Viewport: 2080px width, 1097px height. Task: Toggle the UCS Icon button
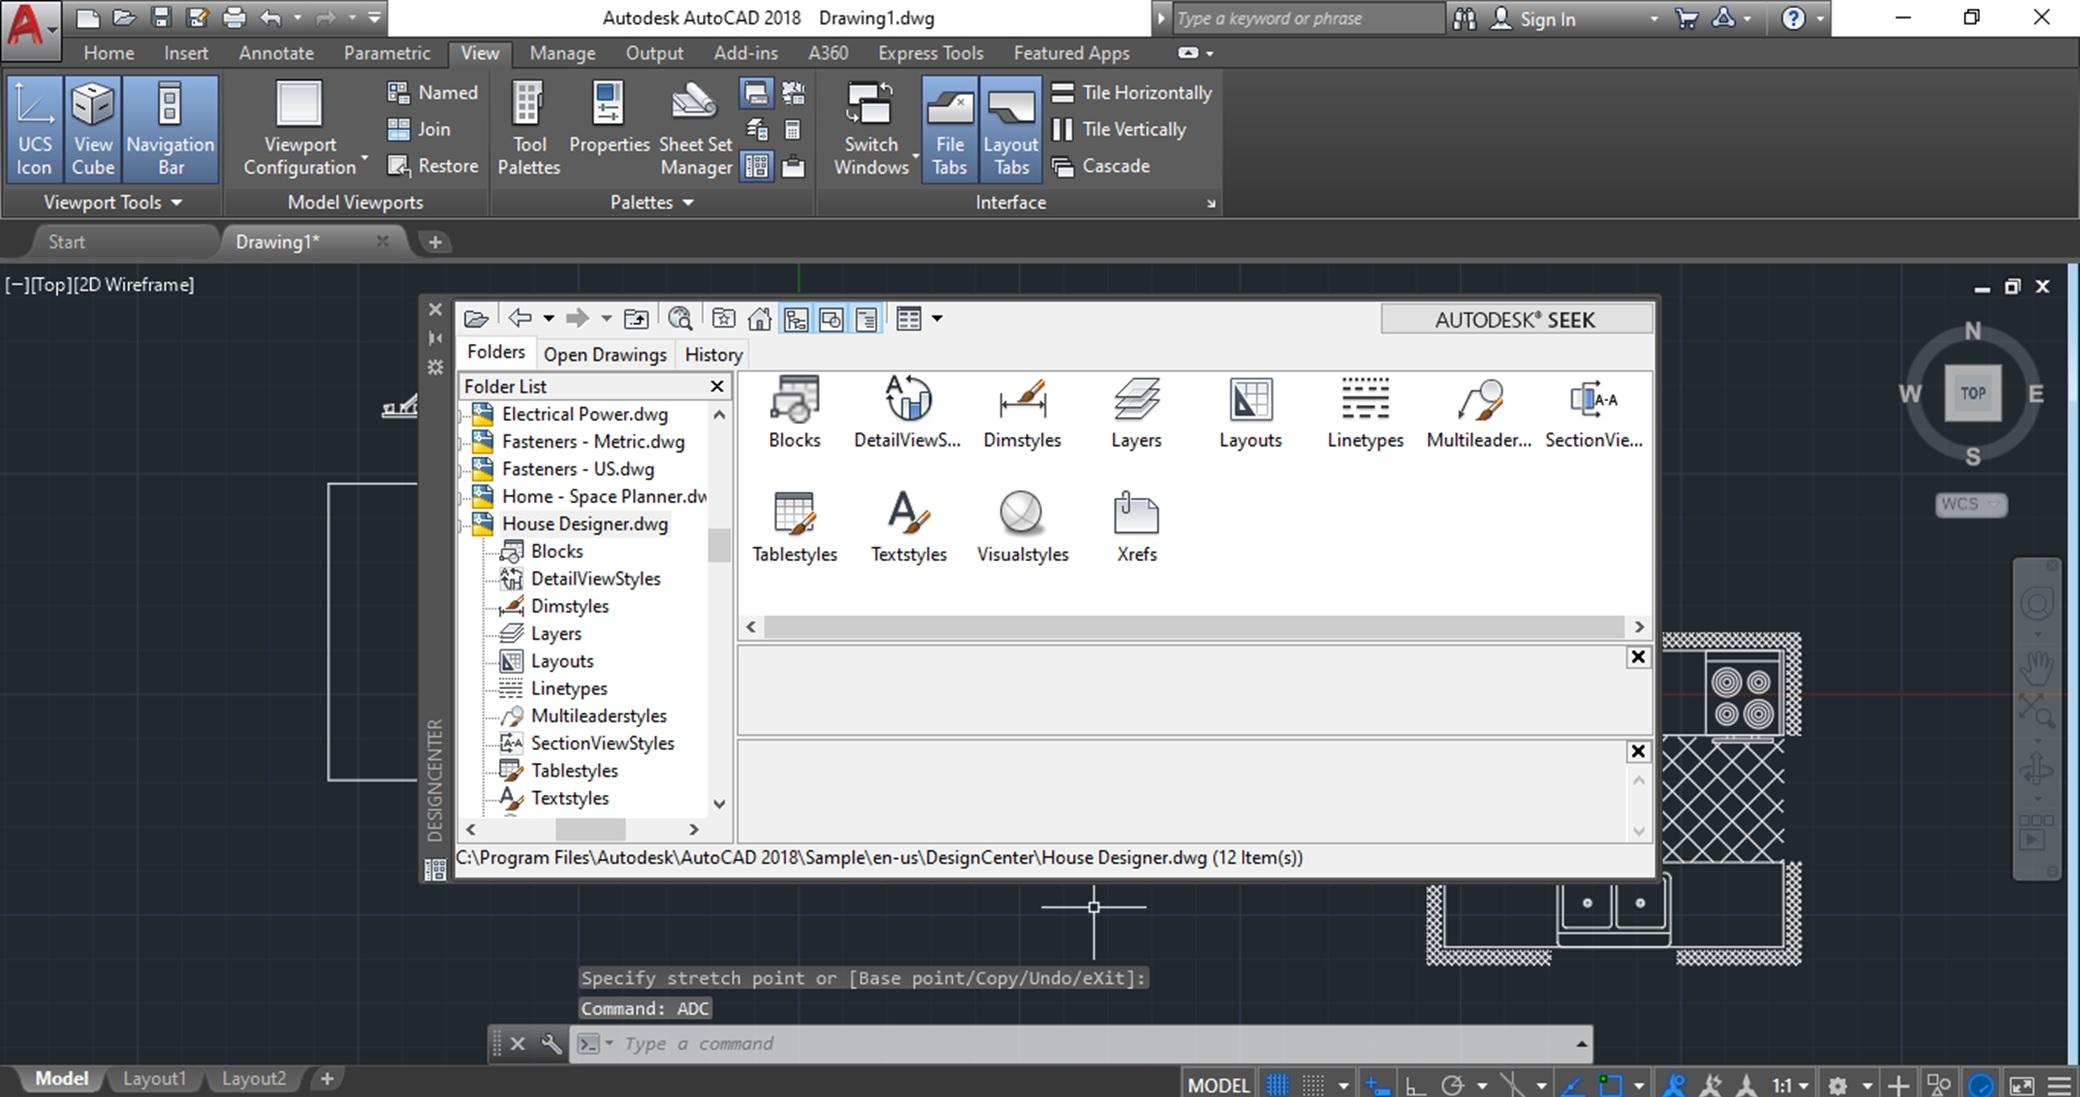(x=34, y=129)
